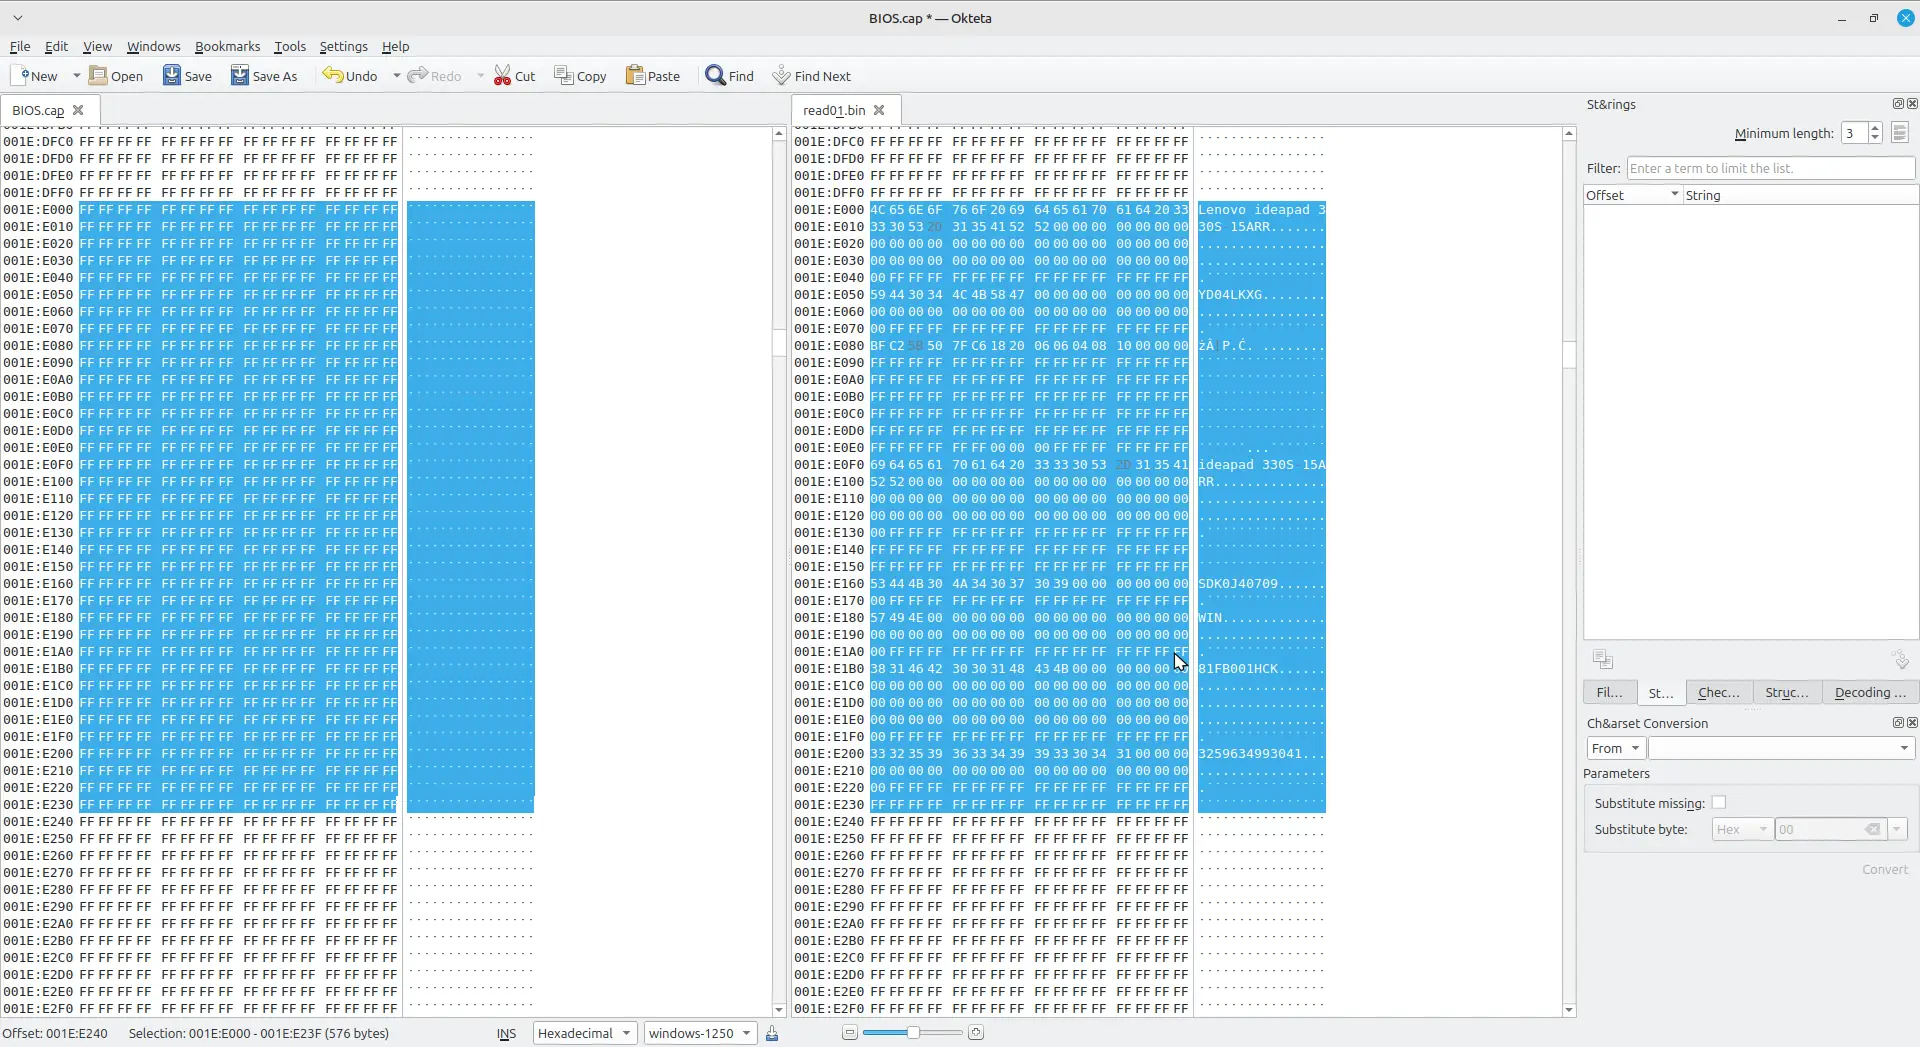This screenshot has height=1047, width=1920.
Task: Click the "Lenovo ideapad 3" text in read01.bin
Action: [1262, 210]
